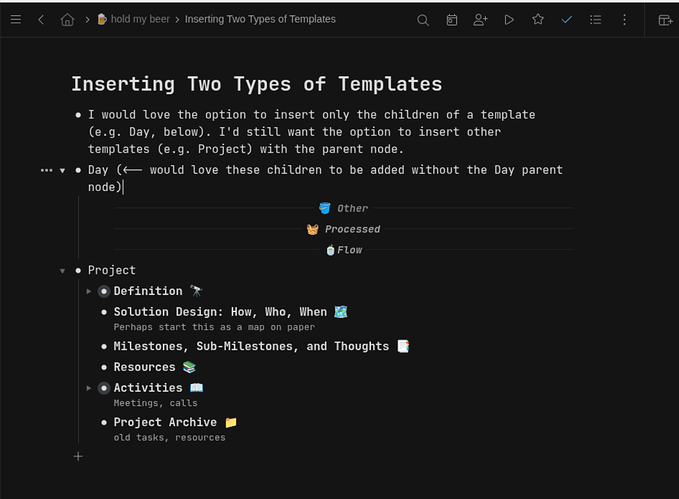Viewport: 679px width, 499px height.
Task: Click bullet of 'Milestones, Sub-Milestones, and Thoughts'
Action: (x=103, y=347)
